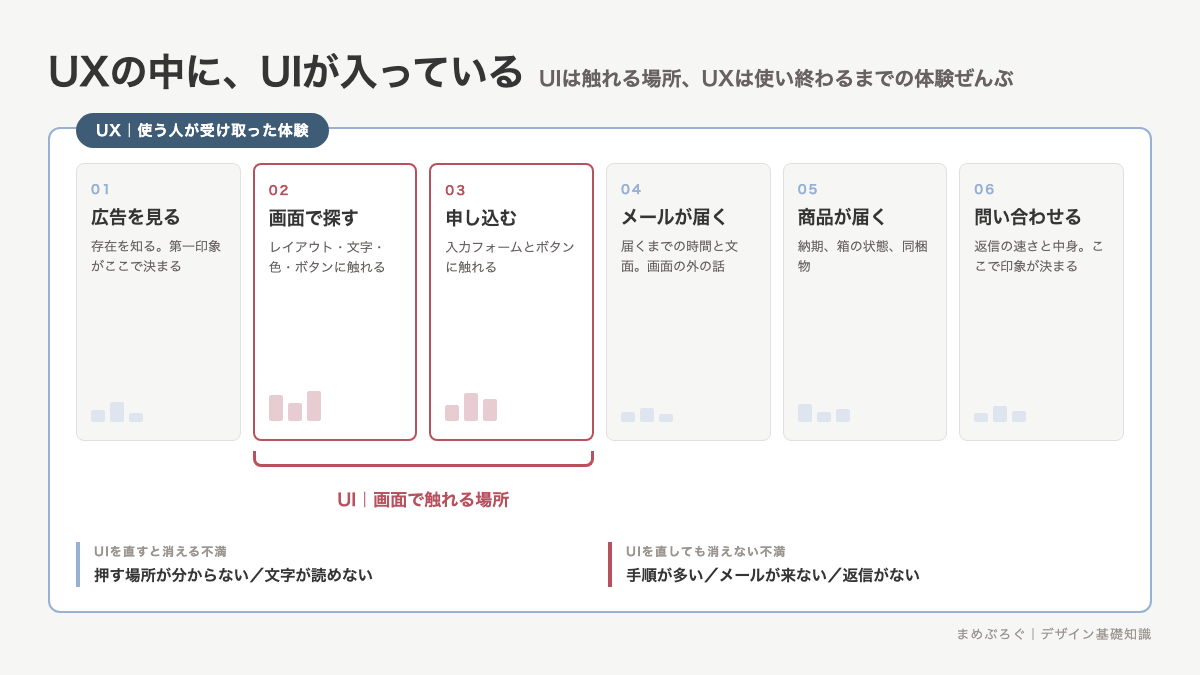Screen dimensions: 1200x675
Task: Select the '問い合わせる' card heading
Action: pos(1028,217)
